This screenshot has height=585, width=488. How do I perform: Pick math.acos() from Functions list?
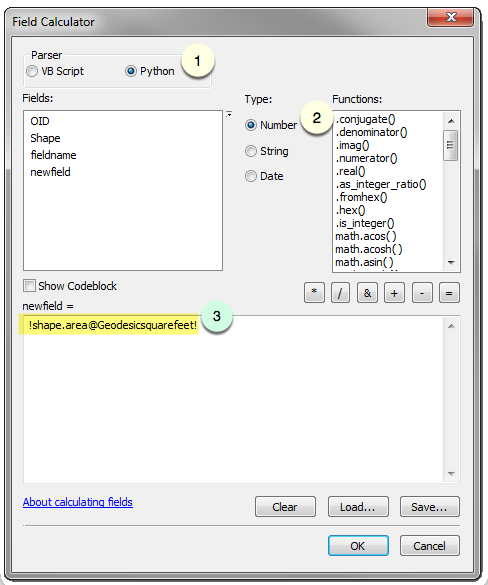click(x=366, y=236)
